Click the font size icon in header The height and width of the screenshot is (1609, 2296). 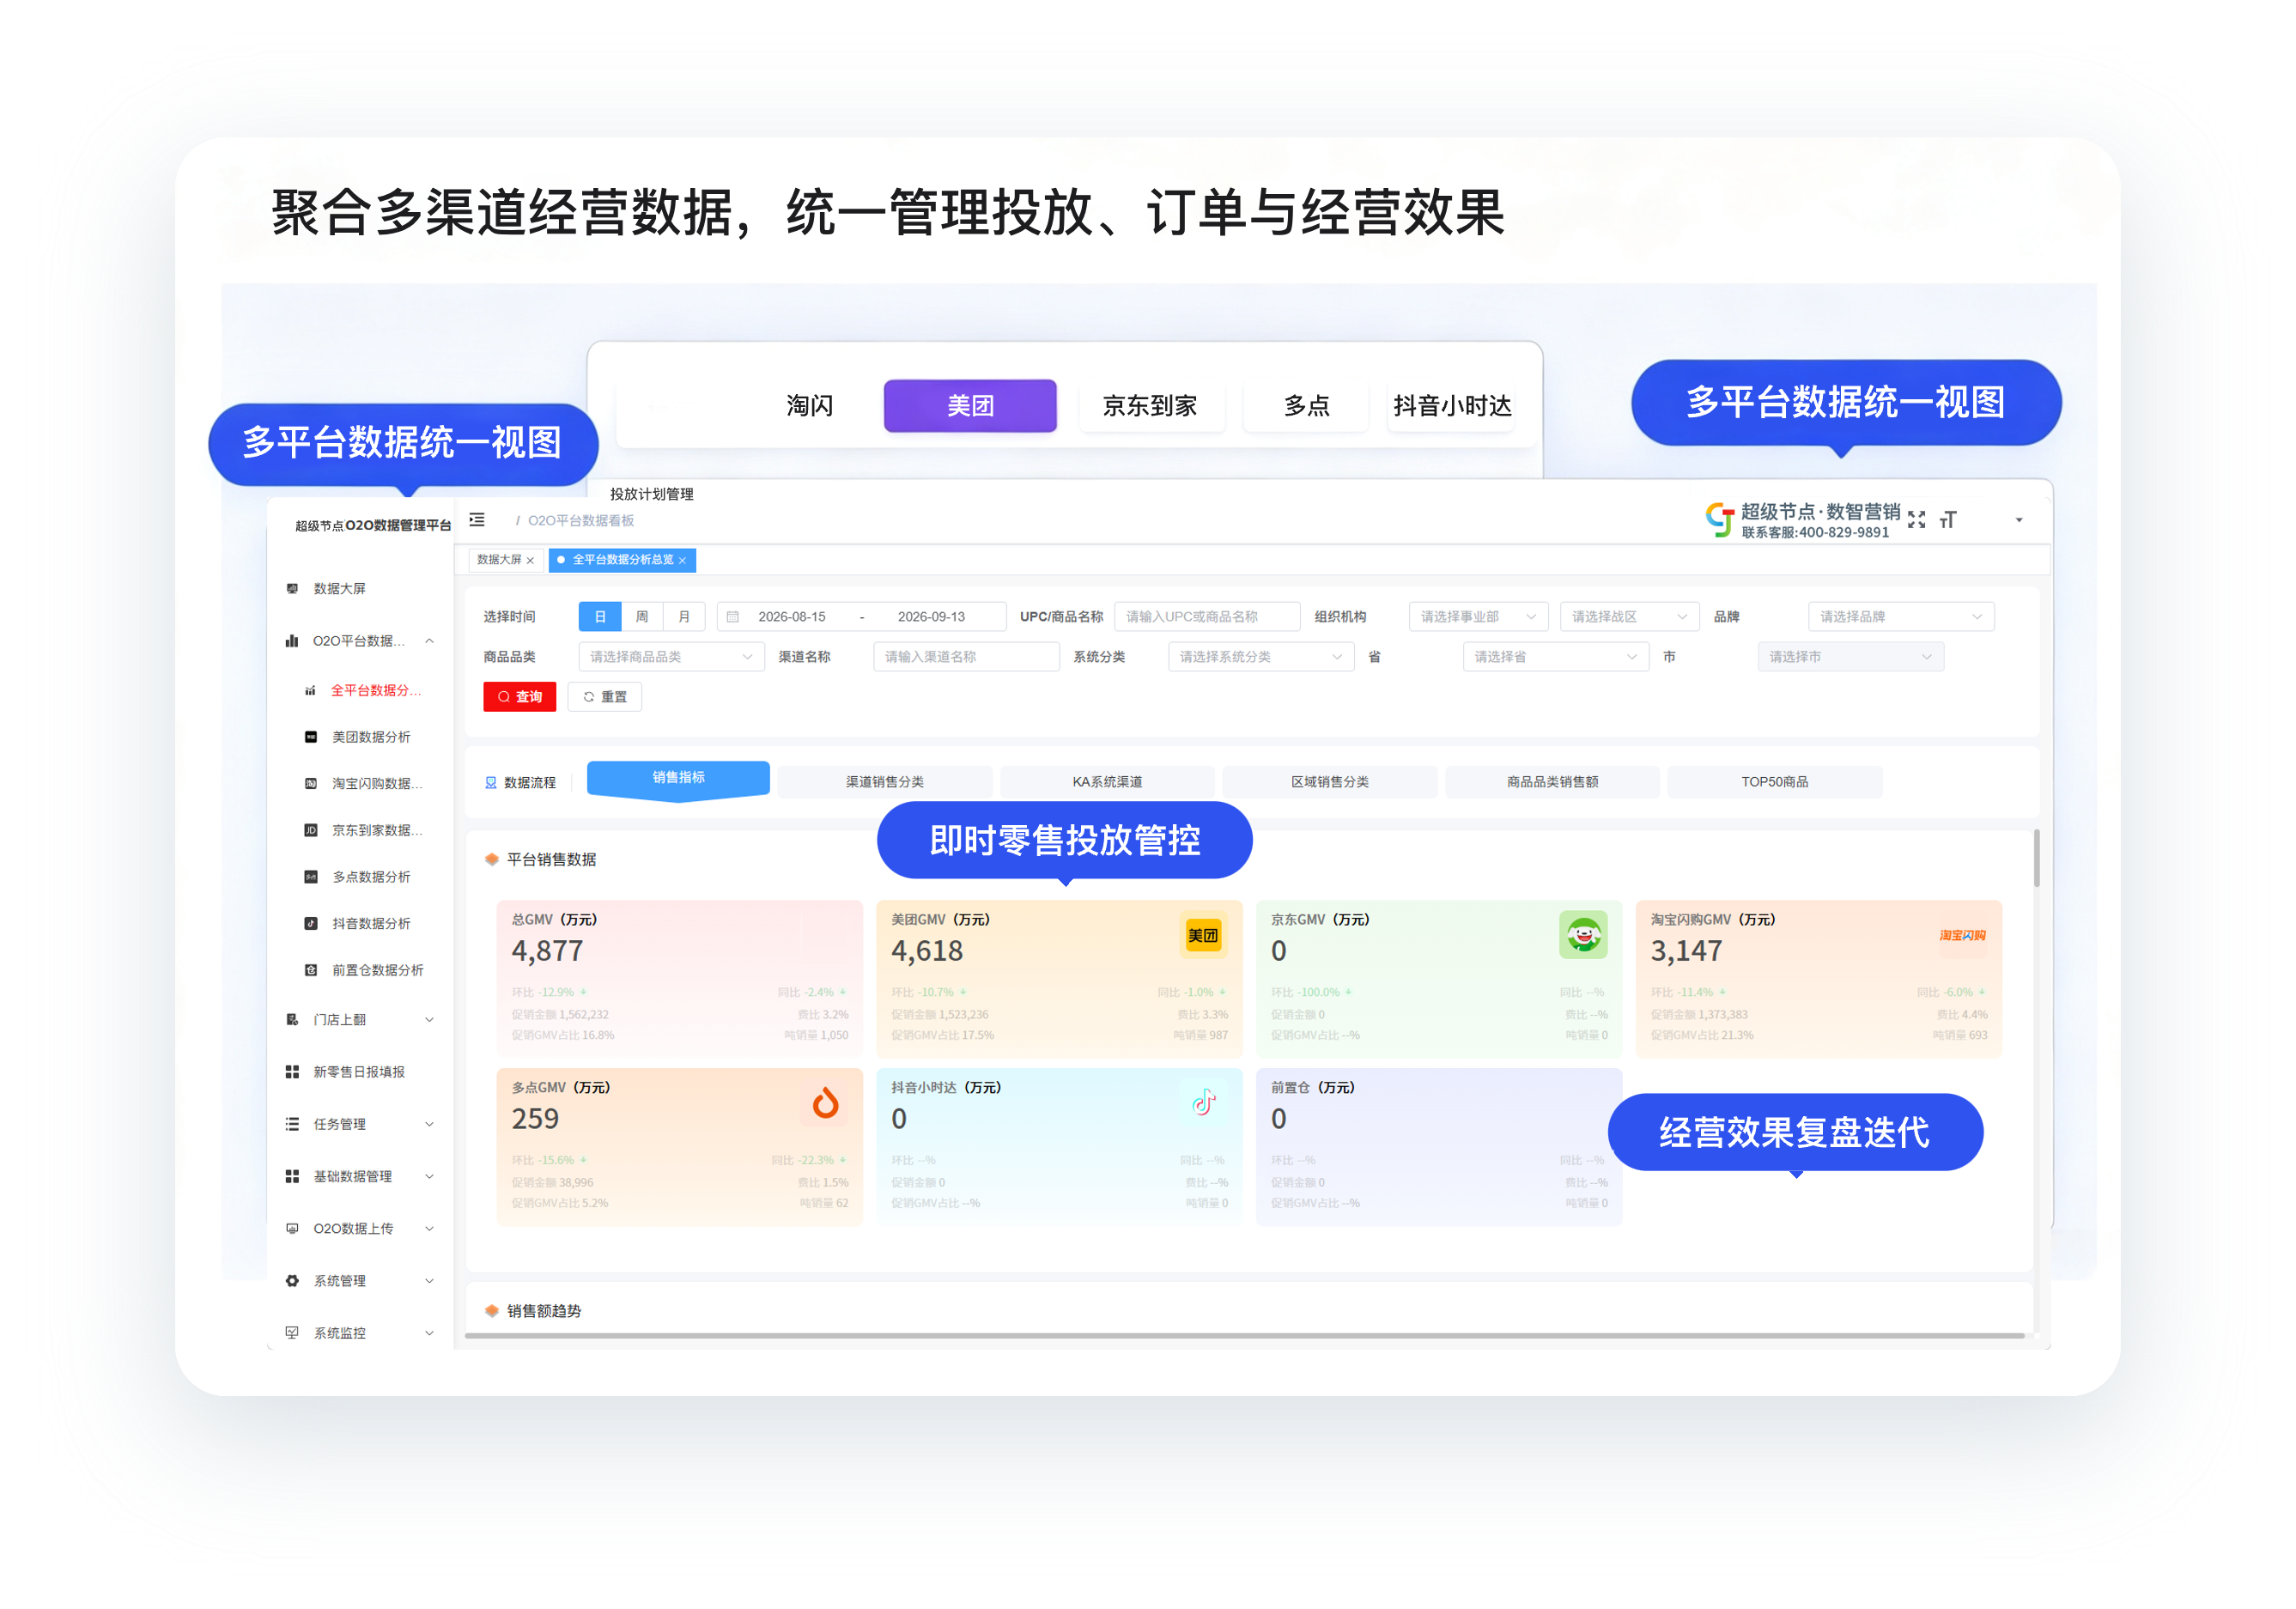(1947, 520)
